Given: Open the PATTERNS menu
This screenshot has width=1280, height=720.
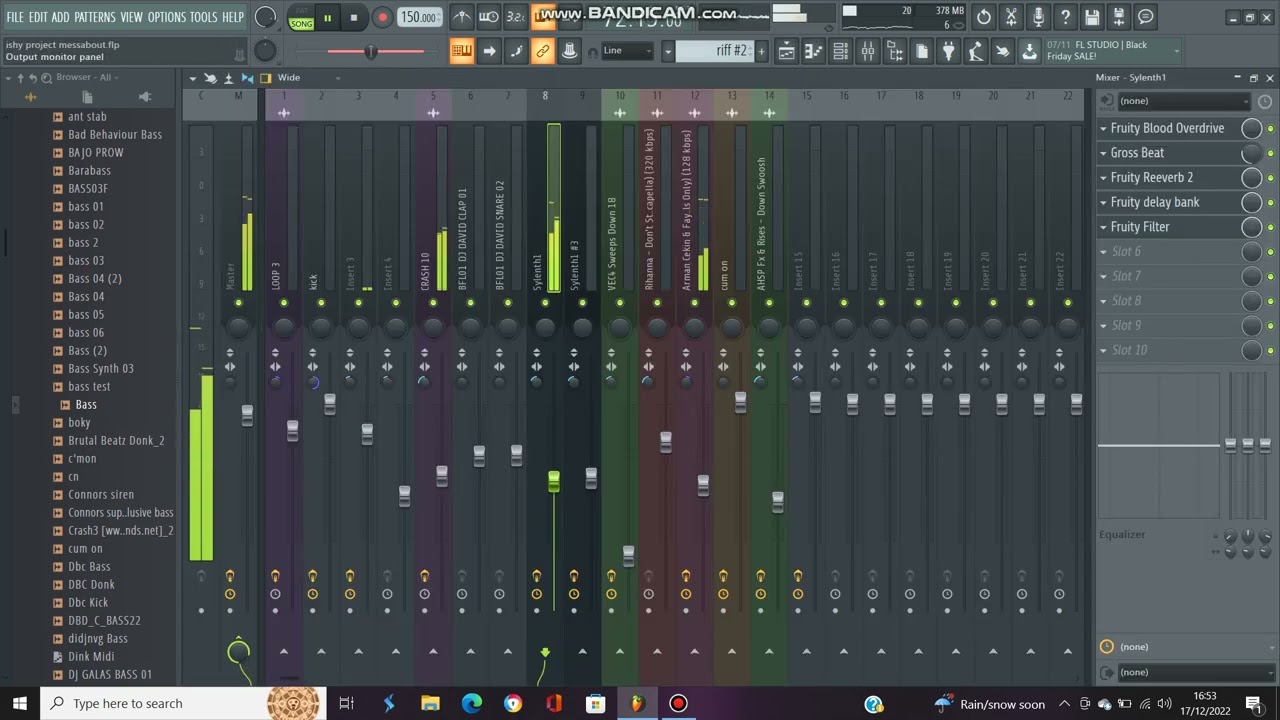Looking at the screenshot, I should coord(95,17).
